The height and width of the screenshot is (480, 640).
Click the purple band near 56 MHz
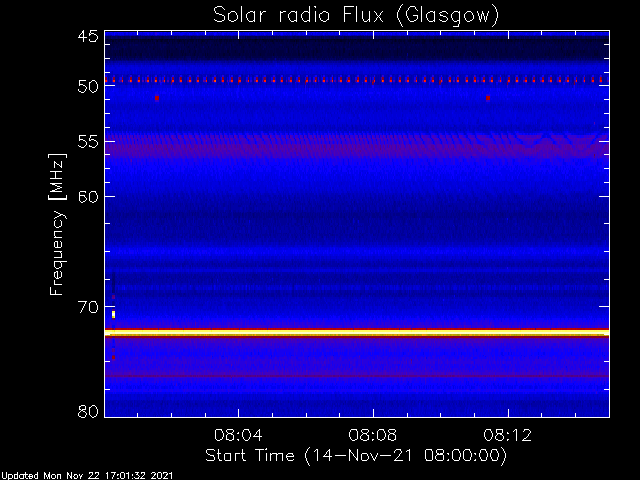[x=357, y=148]
